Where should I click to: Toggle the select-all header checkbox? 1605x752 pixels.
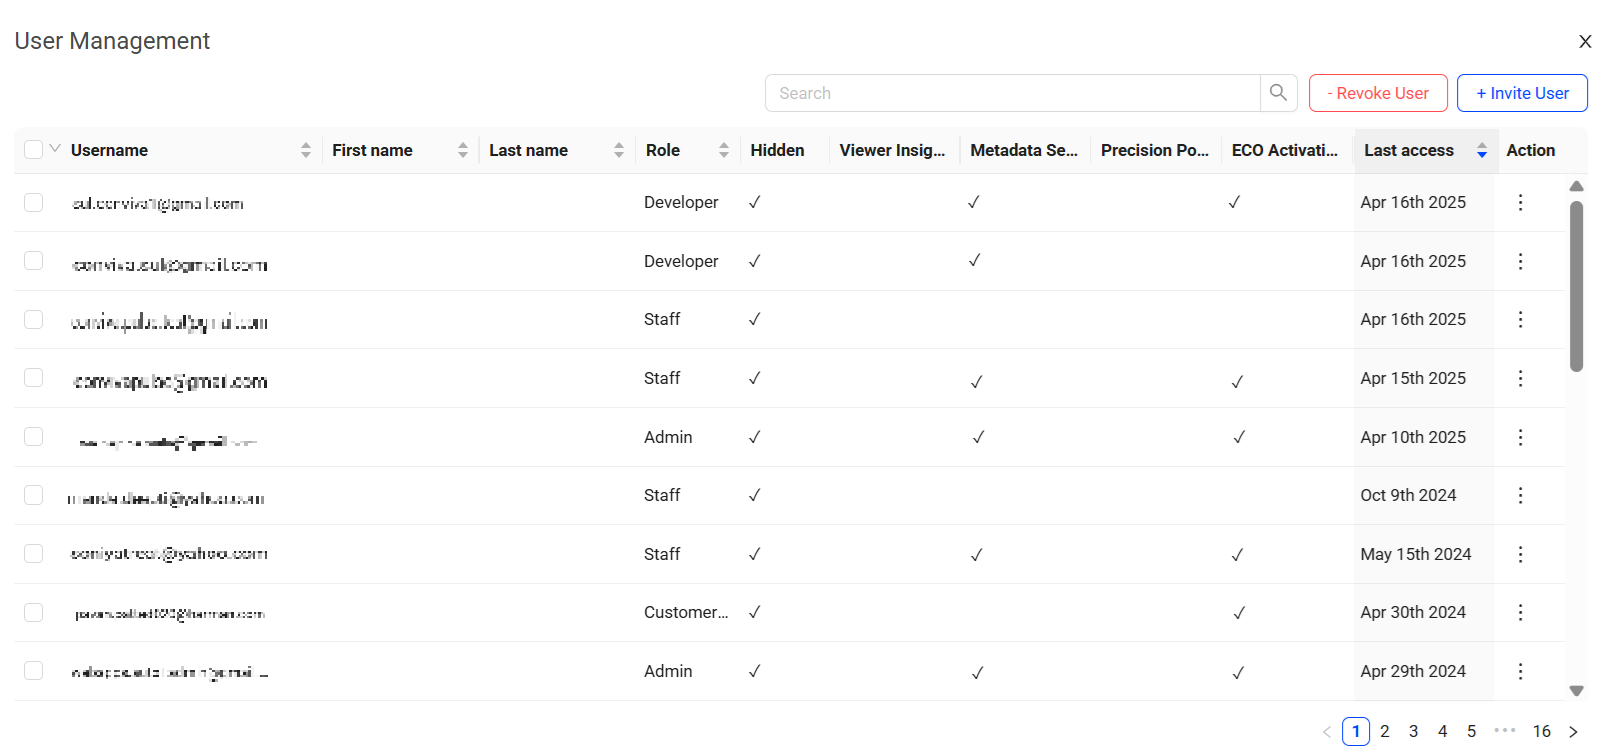(x=34, y=150)
